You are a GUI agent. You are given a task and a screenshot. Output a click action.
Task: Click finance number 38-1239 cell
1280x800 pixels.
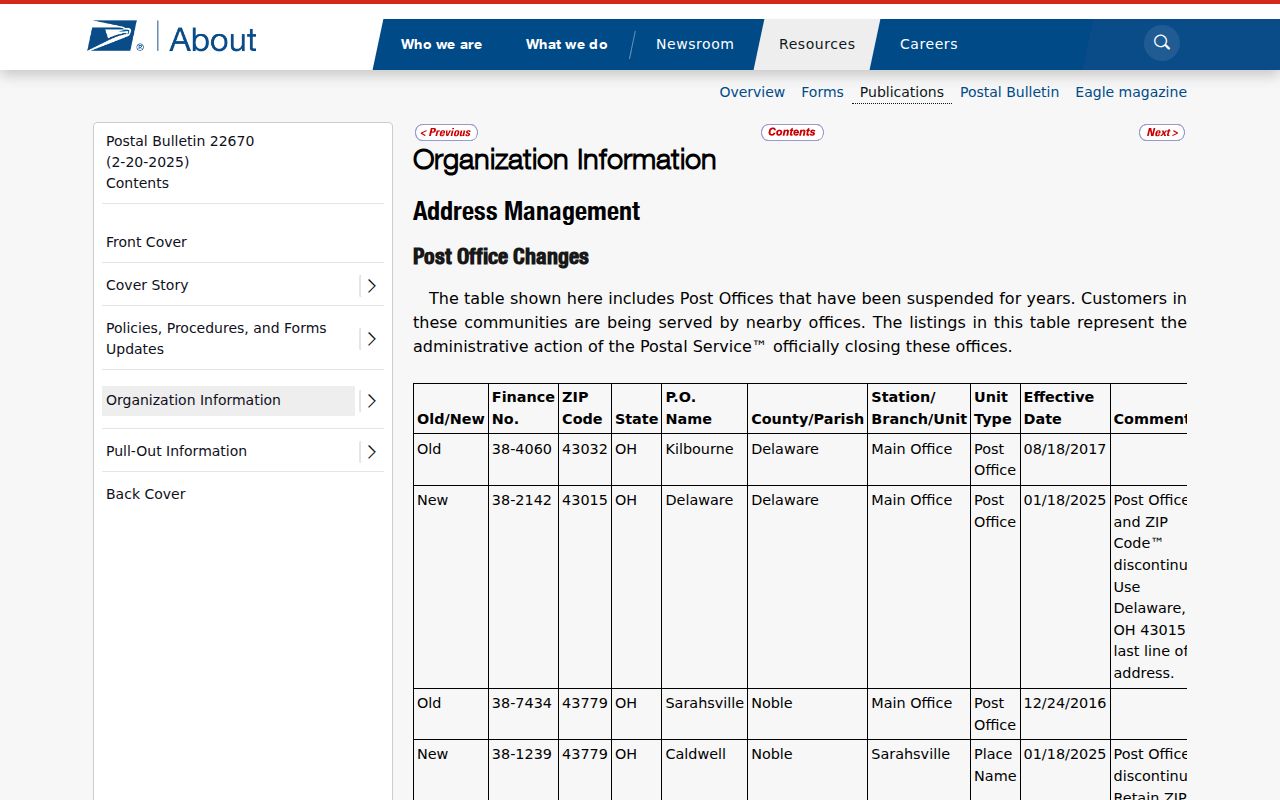(522, 770)
